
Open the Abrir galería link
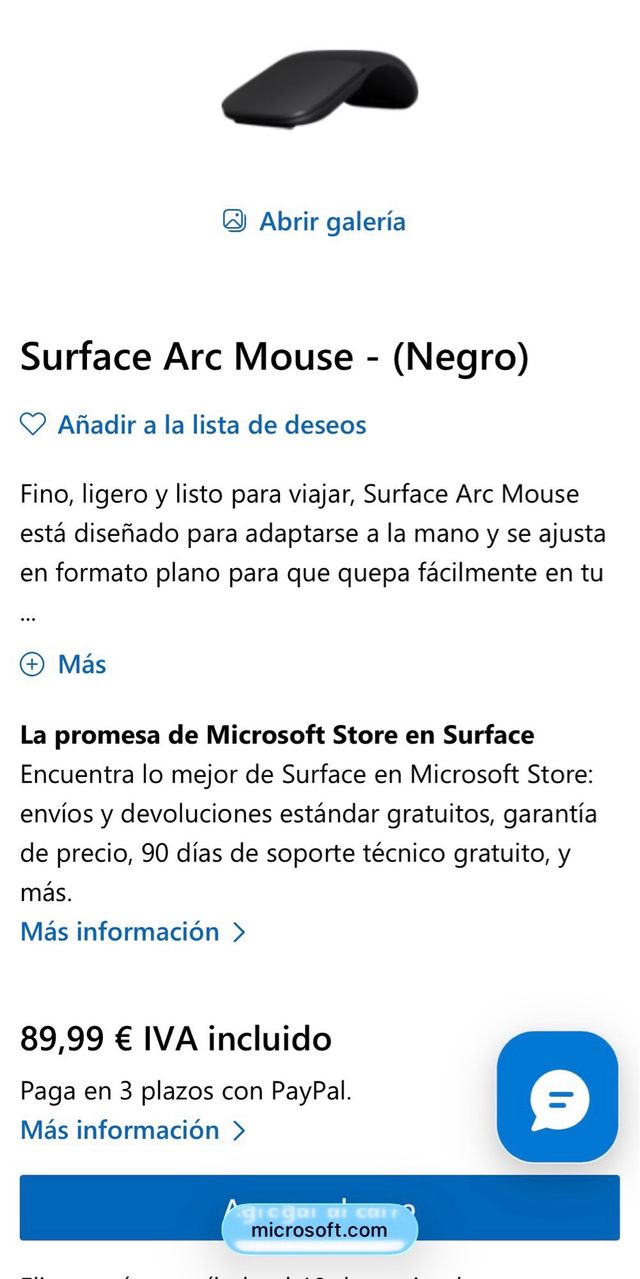(x=330, y=221)
